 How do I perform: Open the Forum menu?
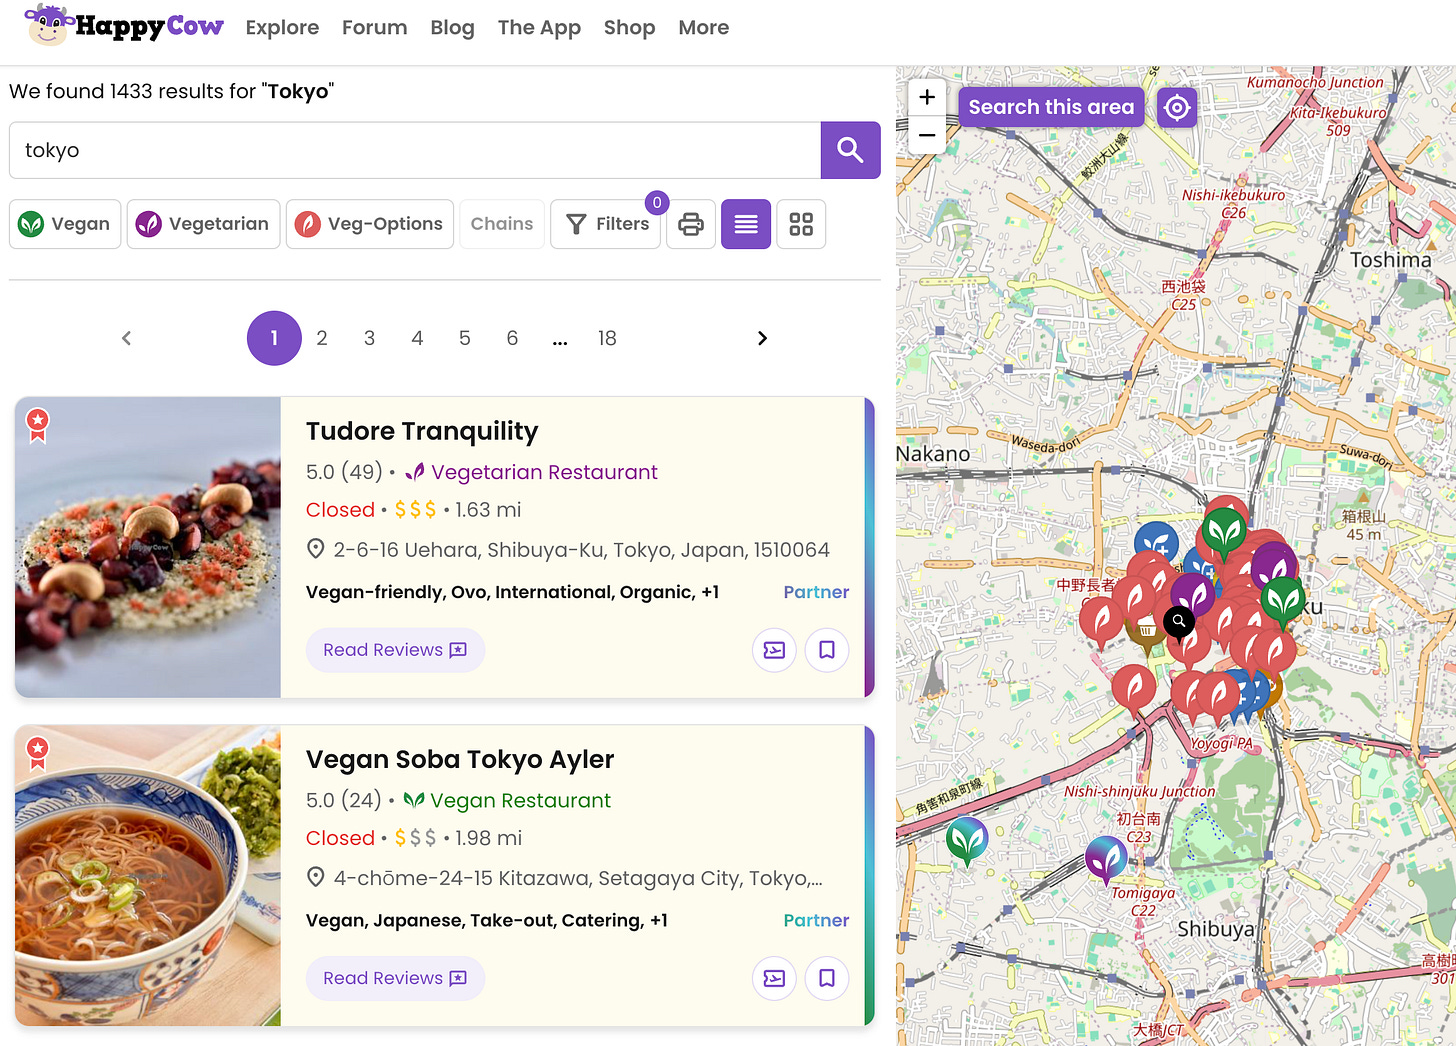[x=374, y=28]
